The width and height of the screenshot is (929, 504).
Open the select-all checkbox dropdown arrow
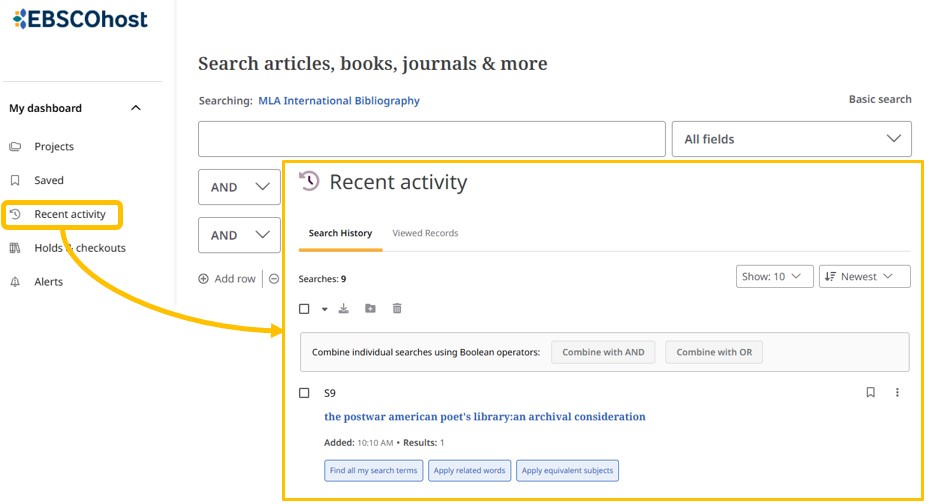[x=324, y=310]
